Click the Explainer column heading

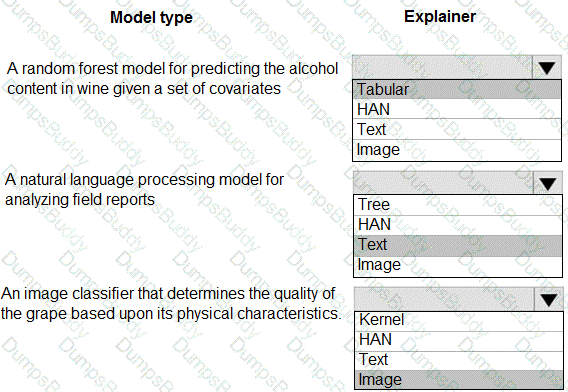point(440,17)
